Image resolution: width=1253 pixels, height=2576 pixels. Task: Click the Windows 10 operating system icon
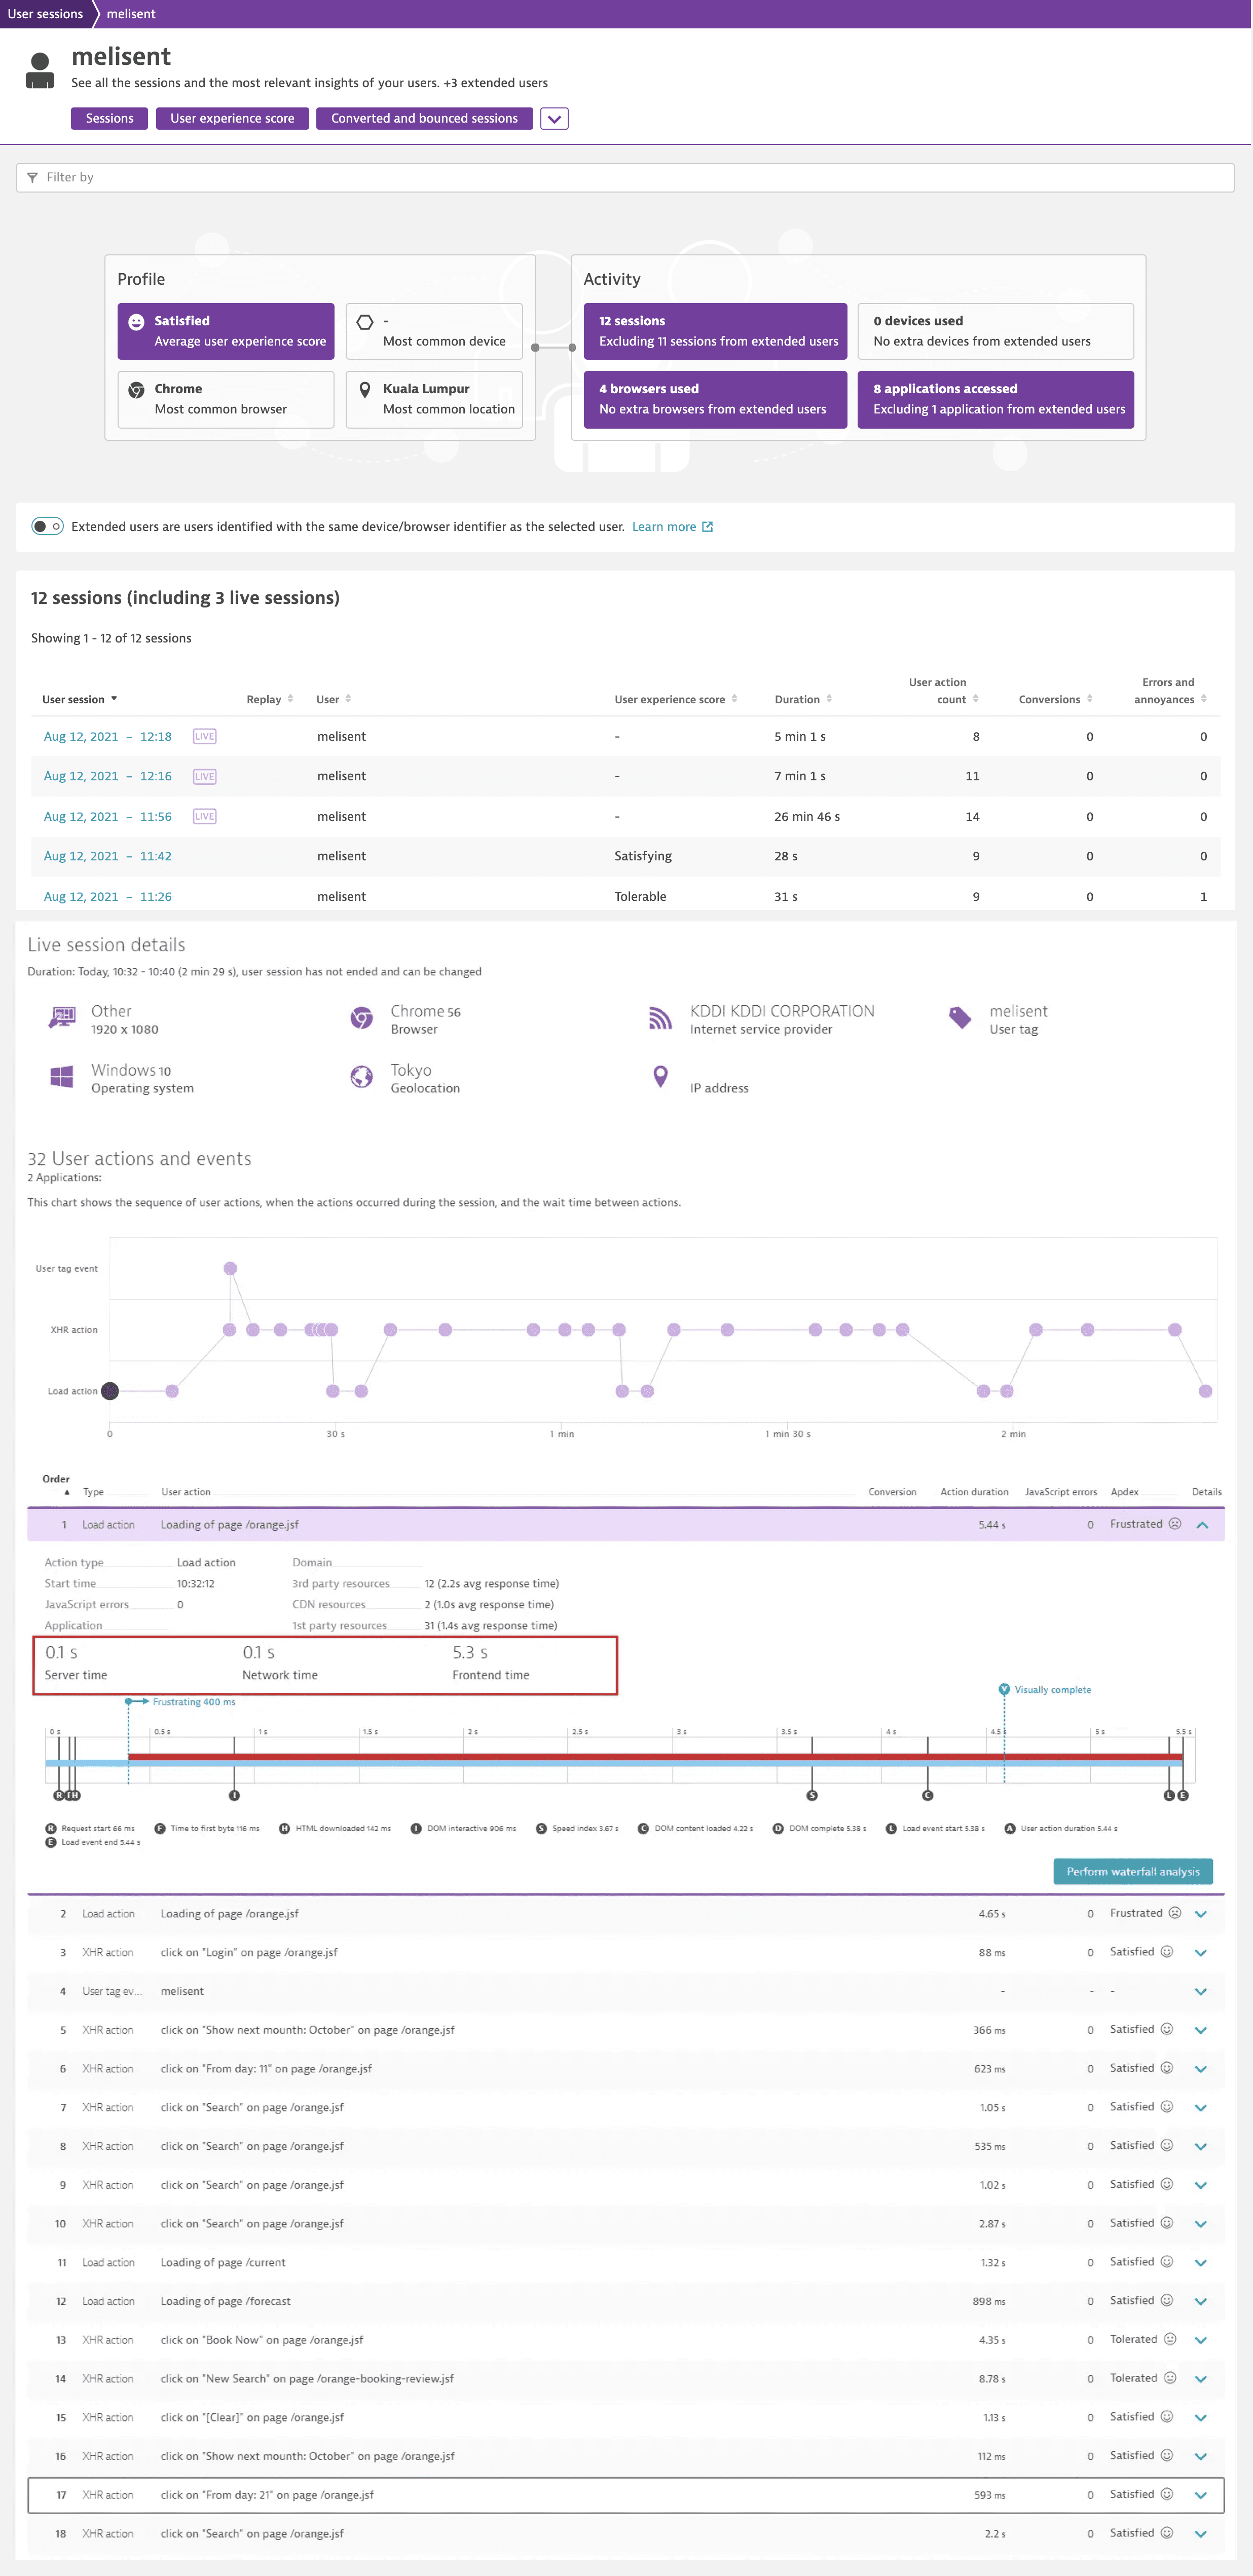click(62, 1077)
